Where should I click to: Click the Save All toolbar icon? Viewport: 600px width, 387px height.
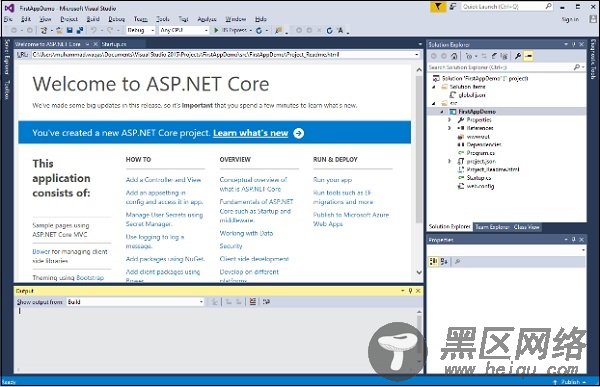[80, 30]
